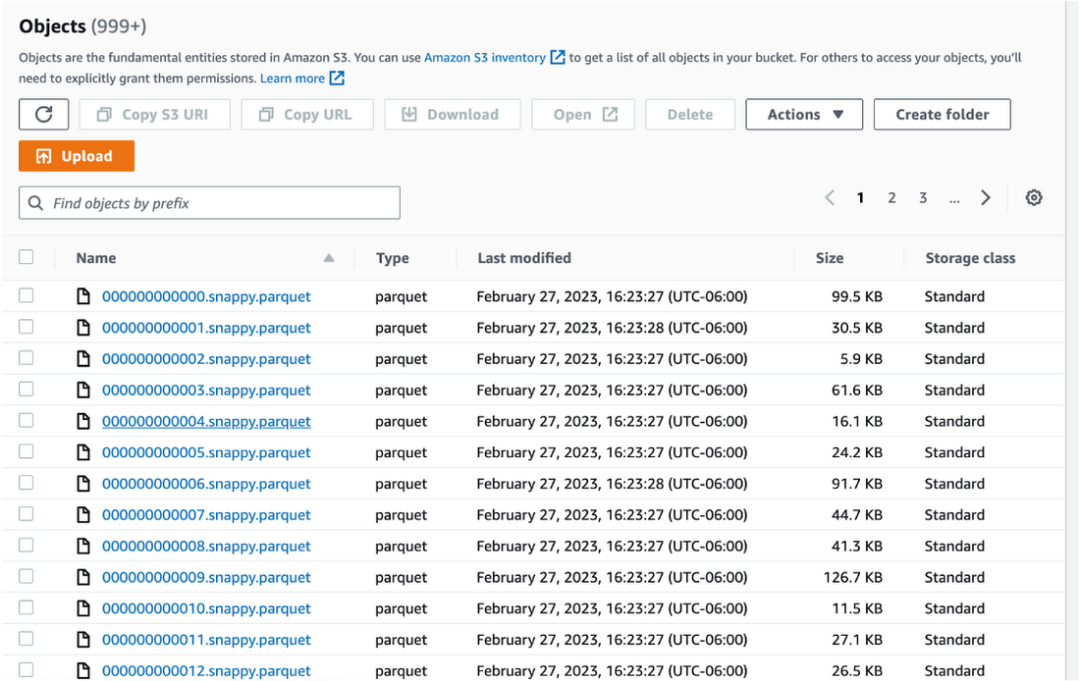The width and height of the screenshot is (1080, 681).
Task: Click the 126.7 KB size value
Action: tap(853, 578)
